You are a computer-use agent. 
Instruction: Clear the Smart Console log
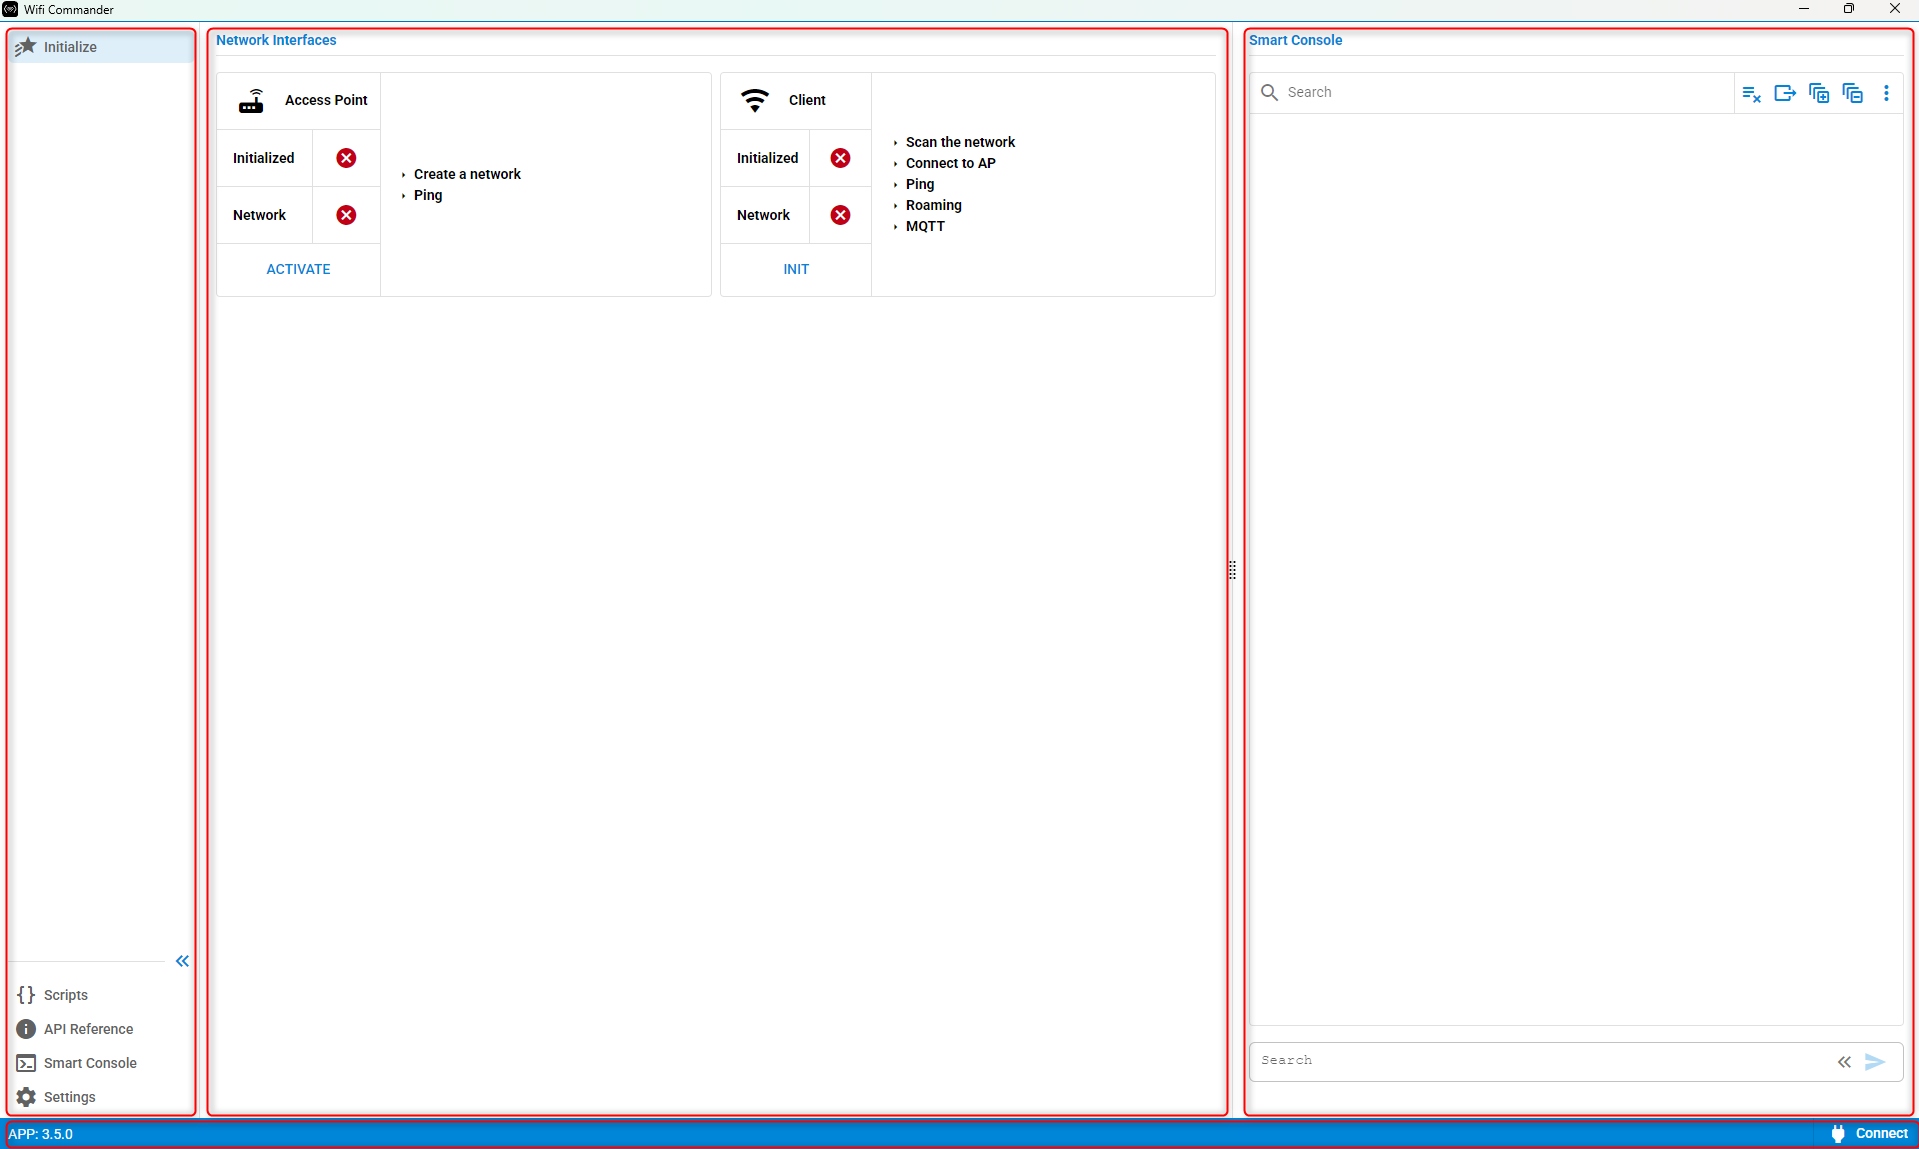click(1751, 93)
